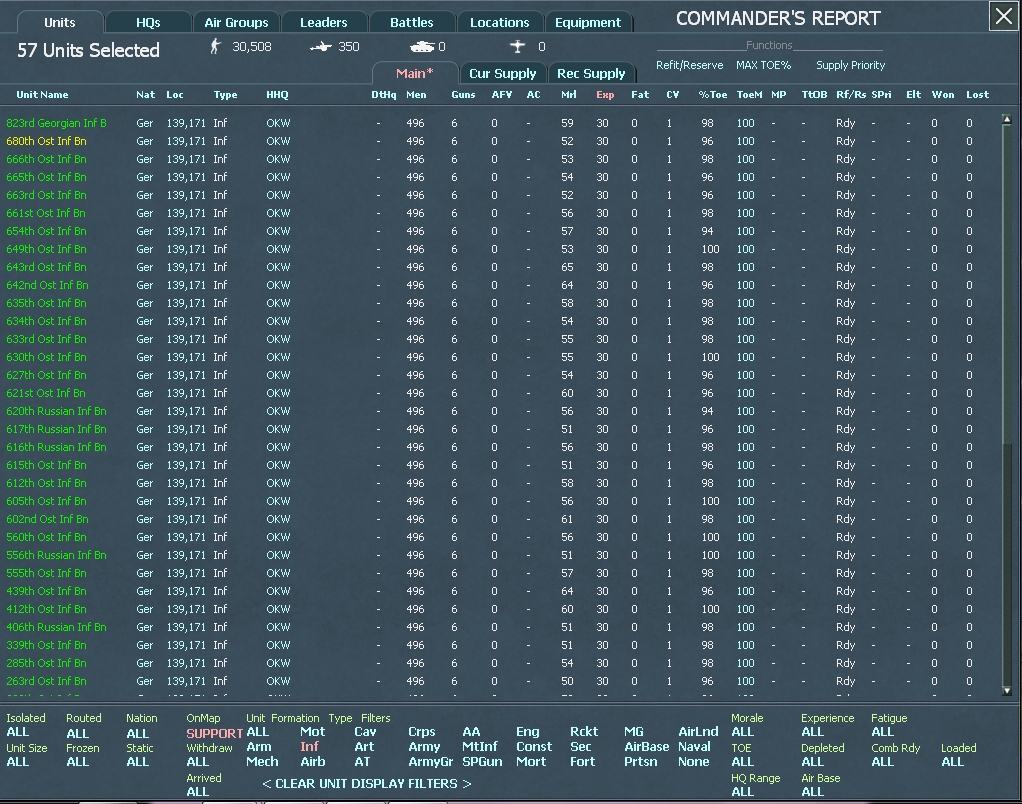Toggle the Mot unit type filter
Image resolution: width=1022 pixels, height=804 pixels.
[x=312, y=732]
